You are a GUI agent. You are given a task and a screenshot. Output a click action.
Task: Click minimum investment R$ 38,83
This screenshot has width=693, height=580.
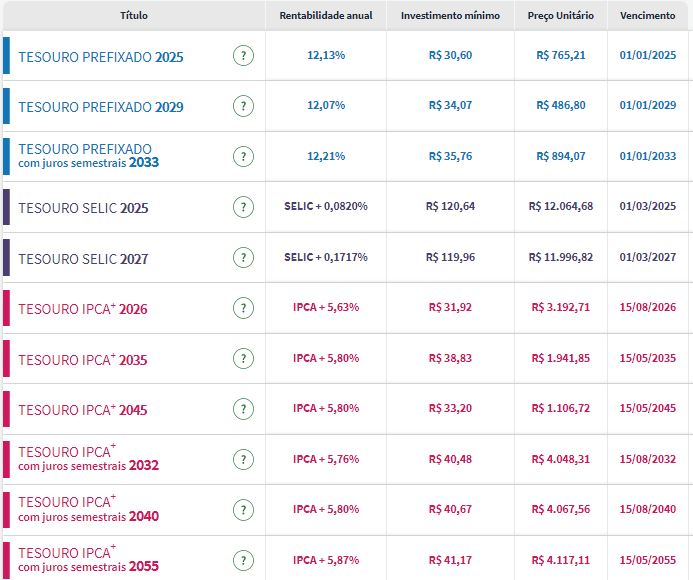[450, 358]
